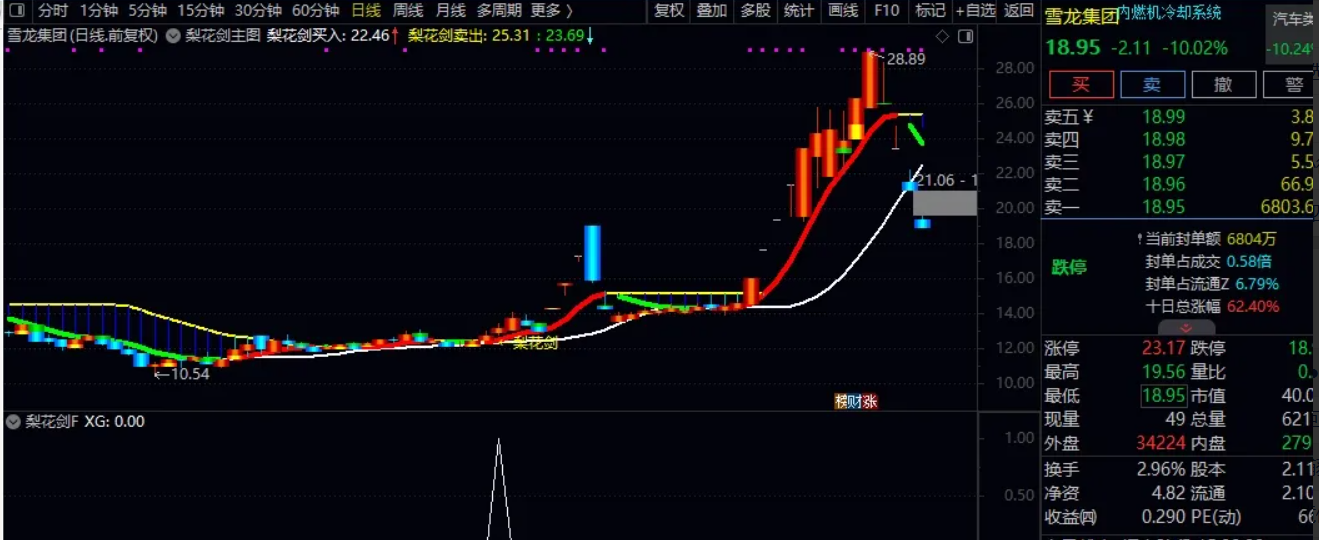Click the diamond icon at chart top right
Screen dimensions: 1319x540
click(x=942, y=37)
